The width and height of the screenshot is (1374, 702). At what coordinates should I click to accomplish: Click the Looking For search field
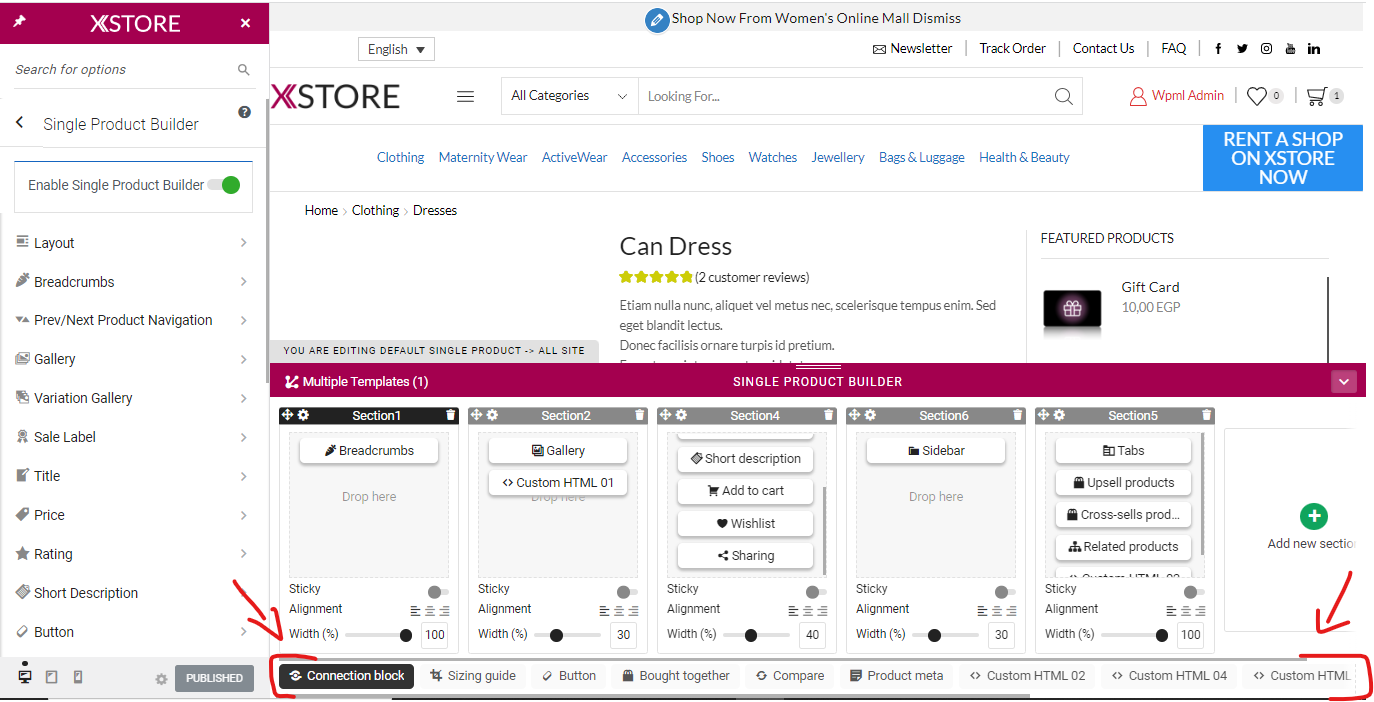pyautogui.click(x=843, y=96)
